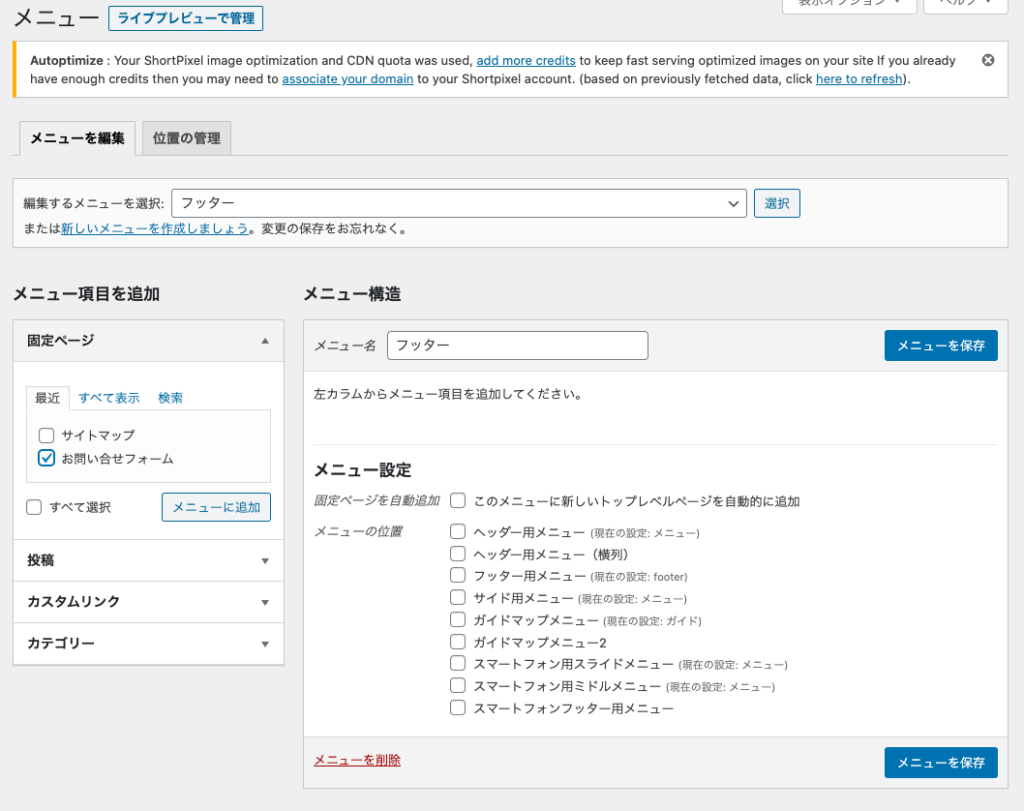Dismiss the Autoptimize notice
The width and height of the screenshot is (1024, 811).
pyautogui.click(x=988, y=59)
